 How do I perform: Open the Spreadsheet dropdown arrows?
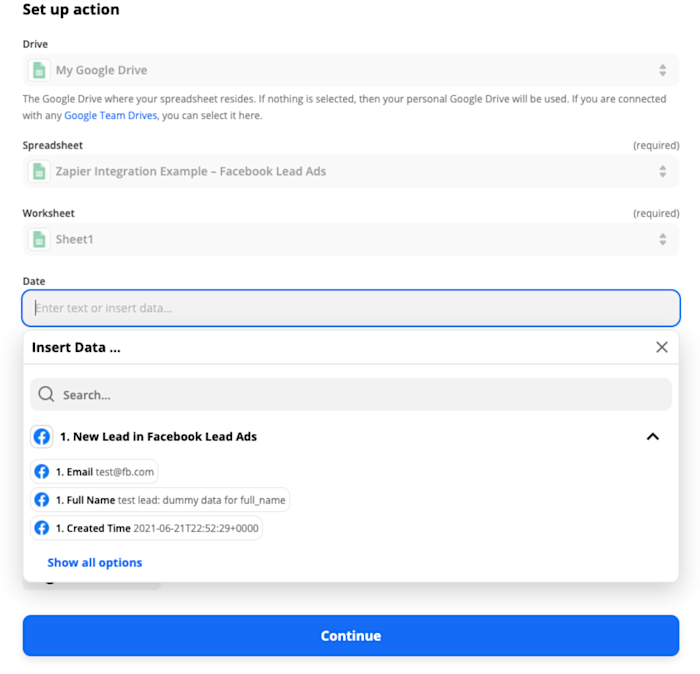pyautogui.click(x=662, y=171)
